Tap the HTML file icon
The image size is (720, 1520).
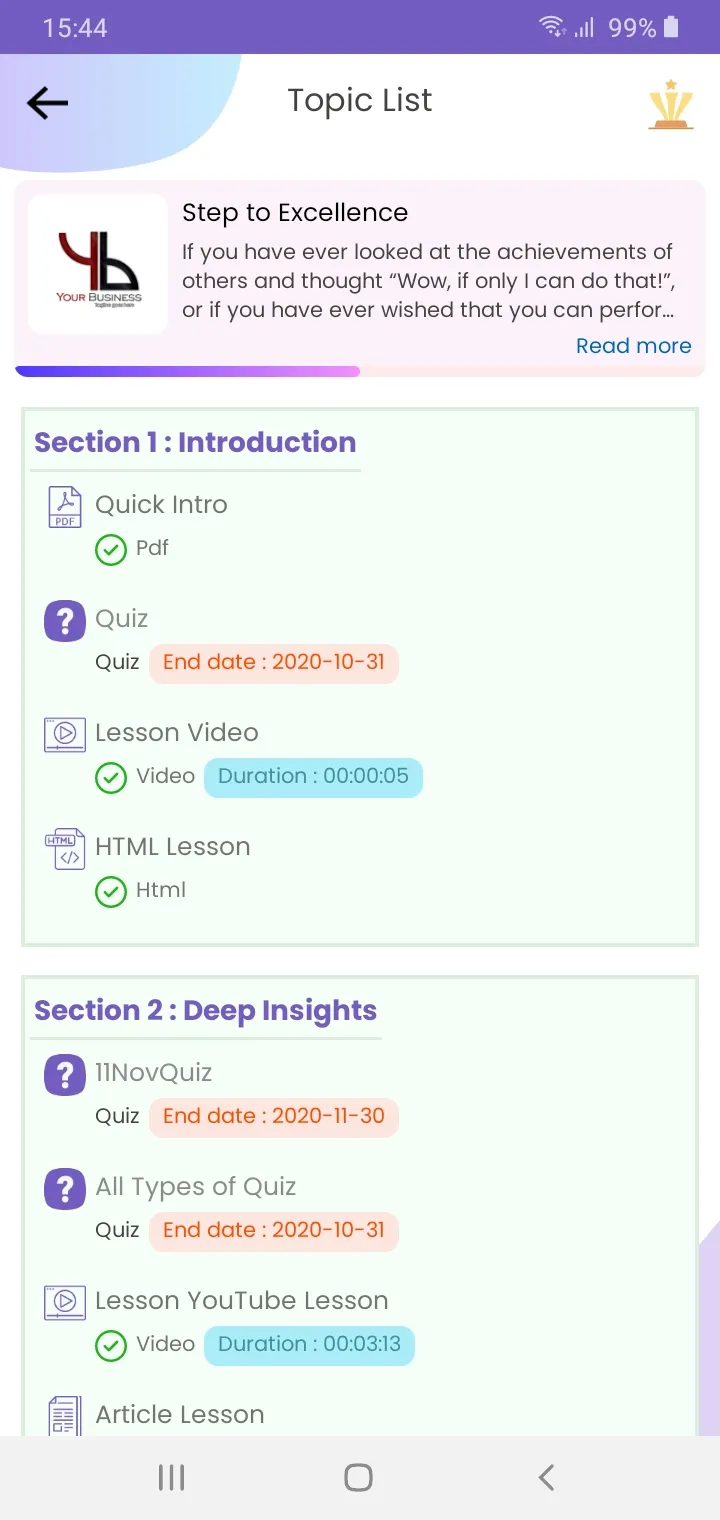pyautogui.click(x=65, y=849)
